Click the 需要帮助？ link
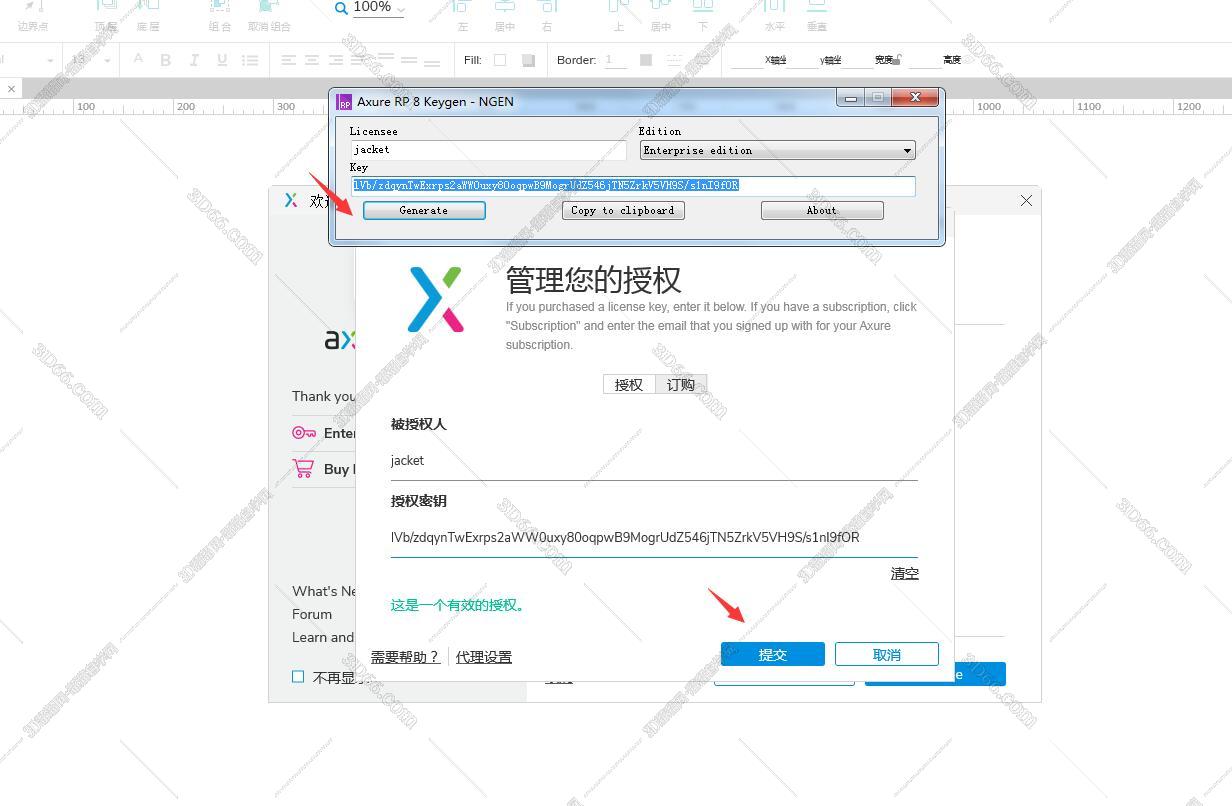 coord(405,657)
